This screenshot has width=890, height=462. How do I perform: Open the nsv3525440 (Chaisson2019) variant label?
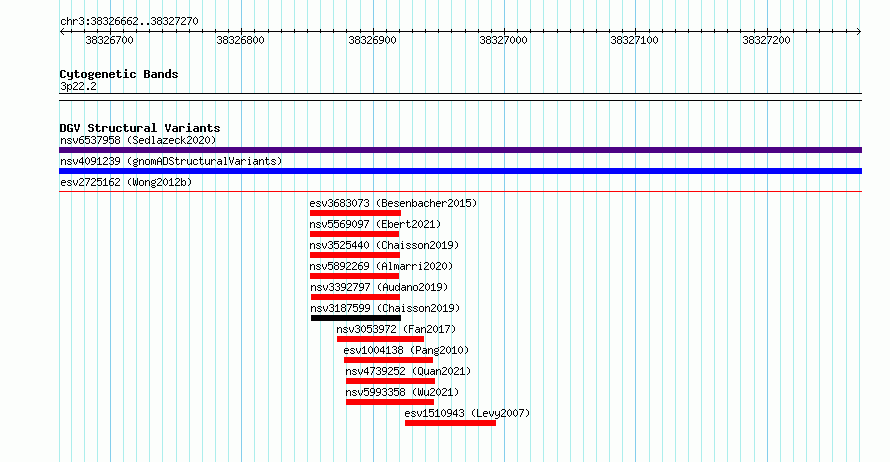coord(384,245)
